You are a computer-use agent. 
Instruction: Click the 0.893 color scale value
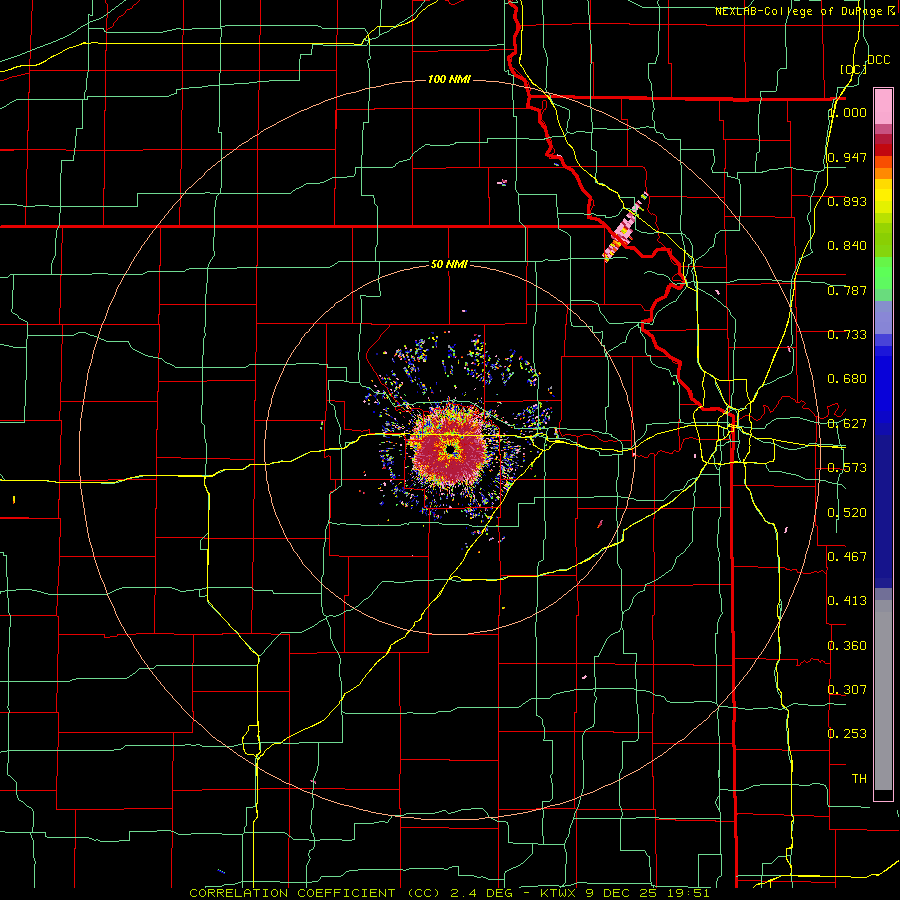(x=847, y=201)
